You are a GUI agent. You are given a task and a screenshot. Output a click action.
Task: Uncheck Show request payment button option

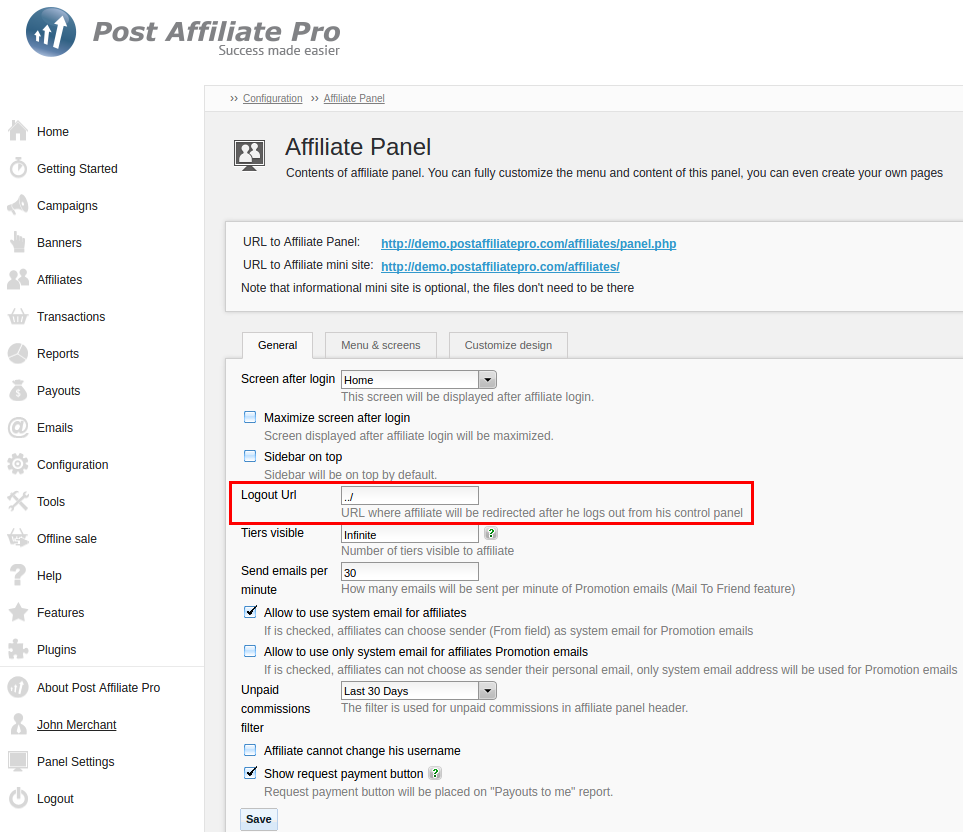pos(250,773)
